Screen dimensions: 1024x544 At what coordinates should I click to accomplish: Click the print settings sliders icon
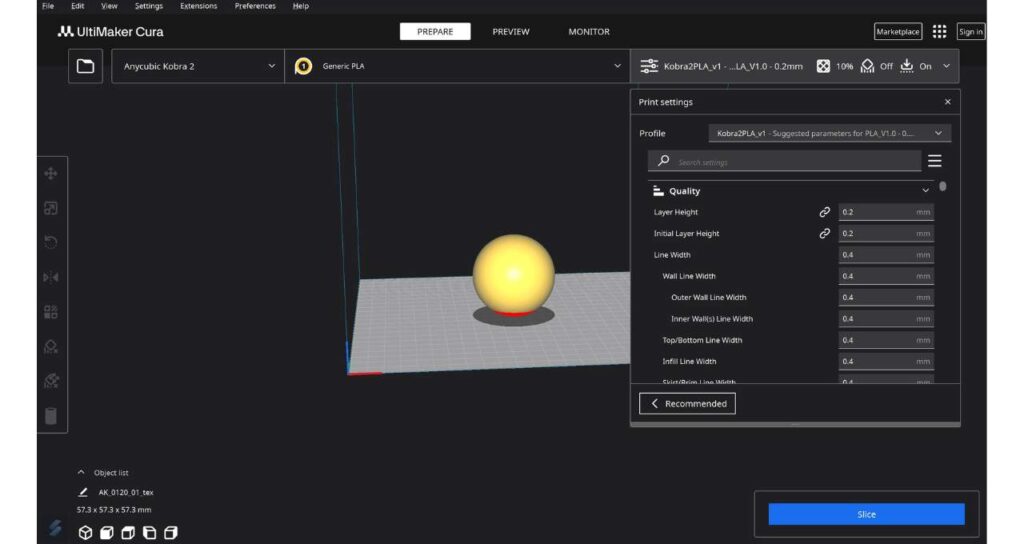tap(649, 66)
